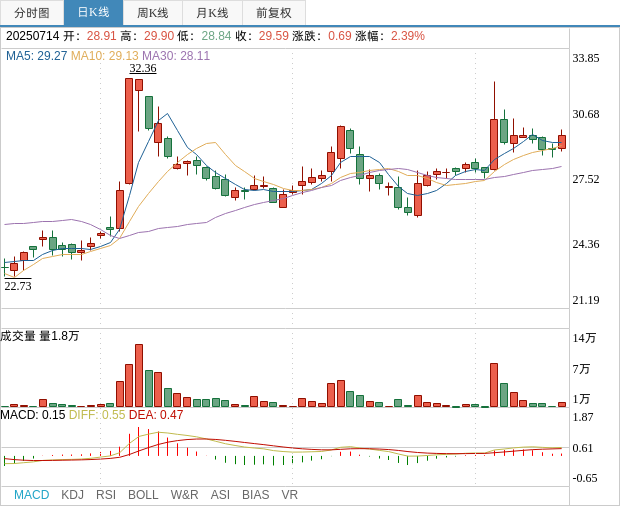This screenshot has width=620, height=506.
Task: Click the 27.52 price axis label
Action: pyautogui.click(x=586, y=179)
